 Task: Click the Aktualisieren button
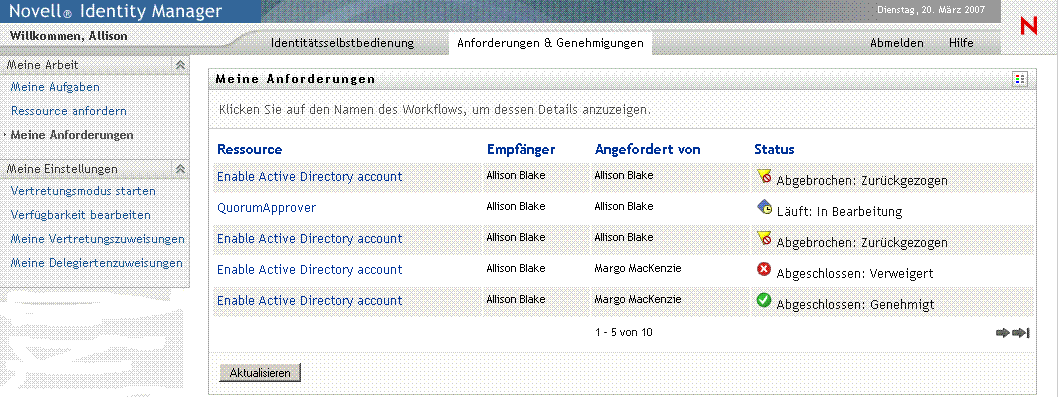(260, 373)
